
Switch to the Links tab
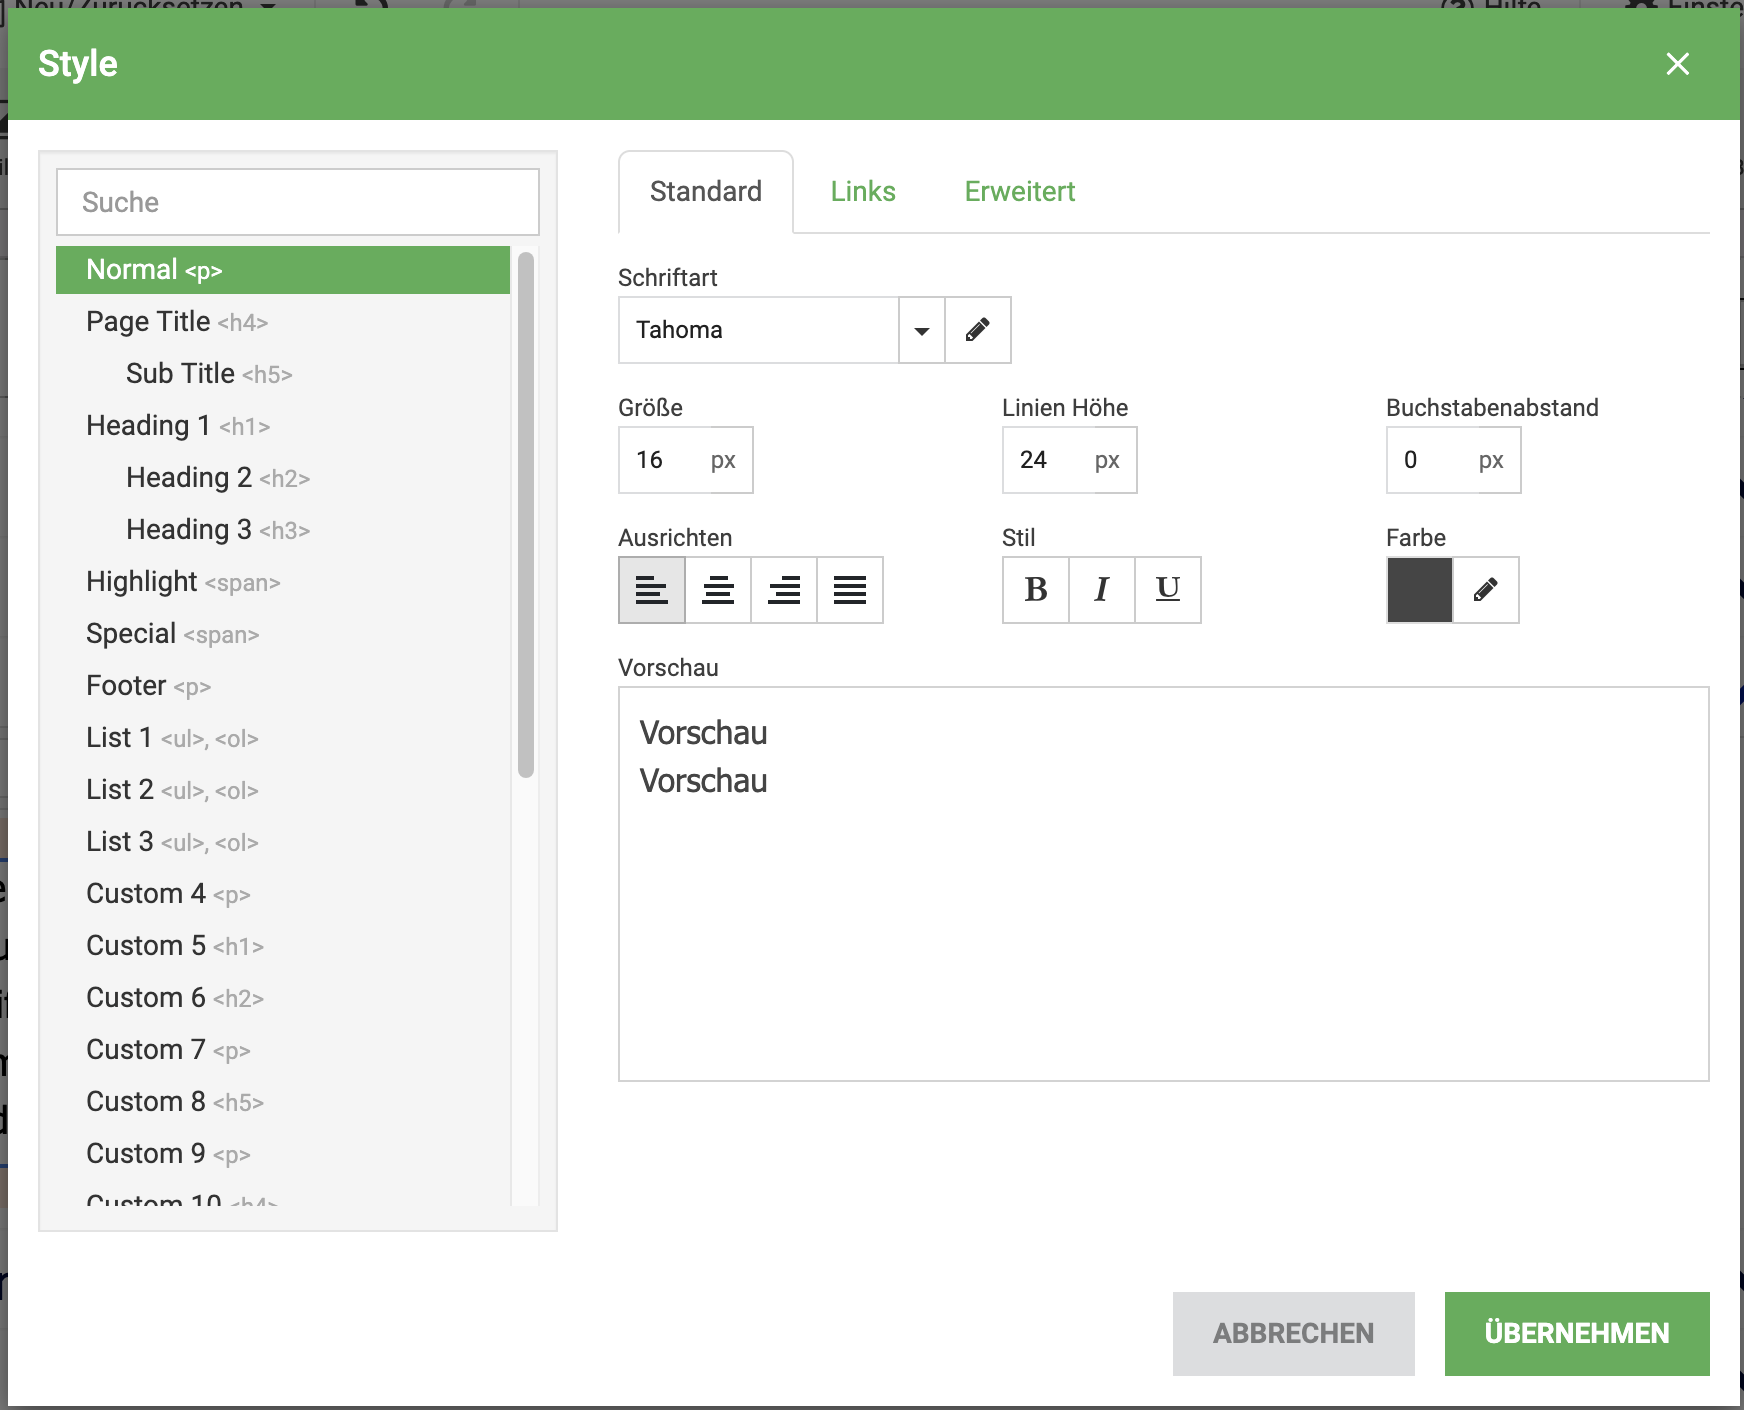coord(862,191)
